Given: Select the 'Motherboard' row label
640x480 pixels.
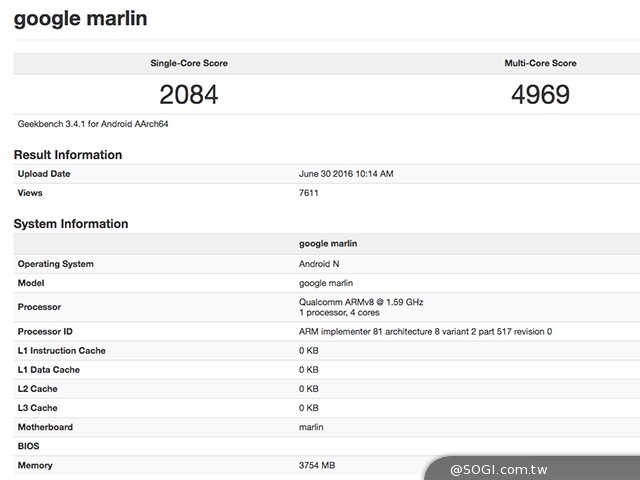Looking at the screenshot, I should [x=45, y=427].
